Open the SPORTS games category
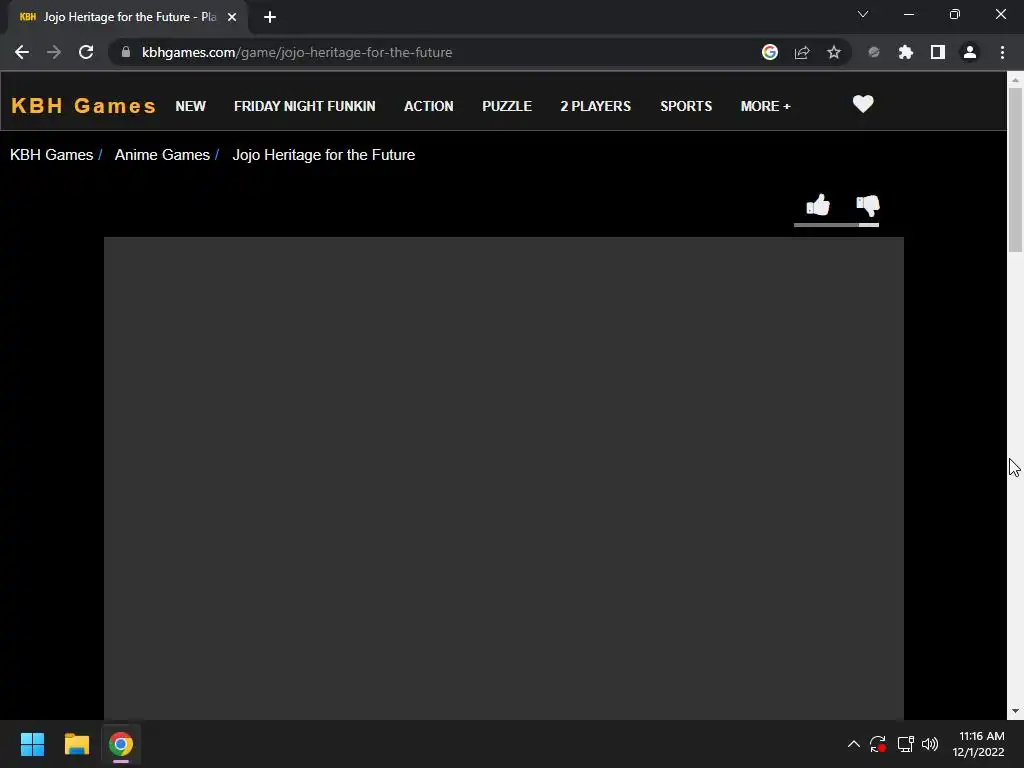Image resolution: width=1024 pixels, height=768 pixels. pos(686,106)
